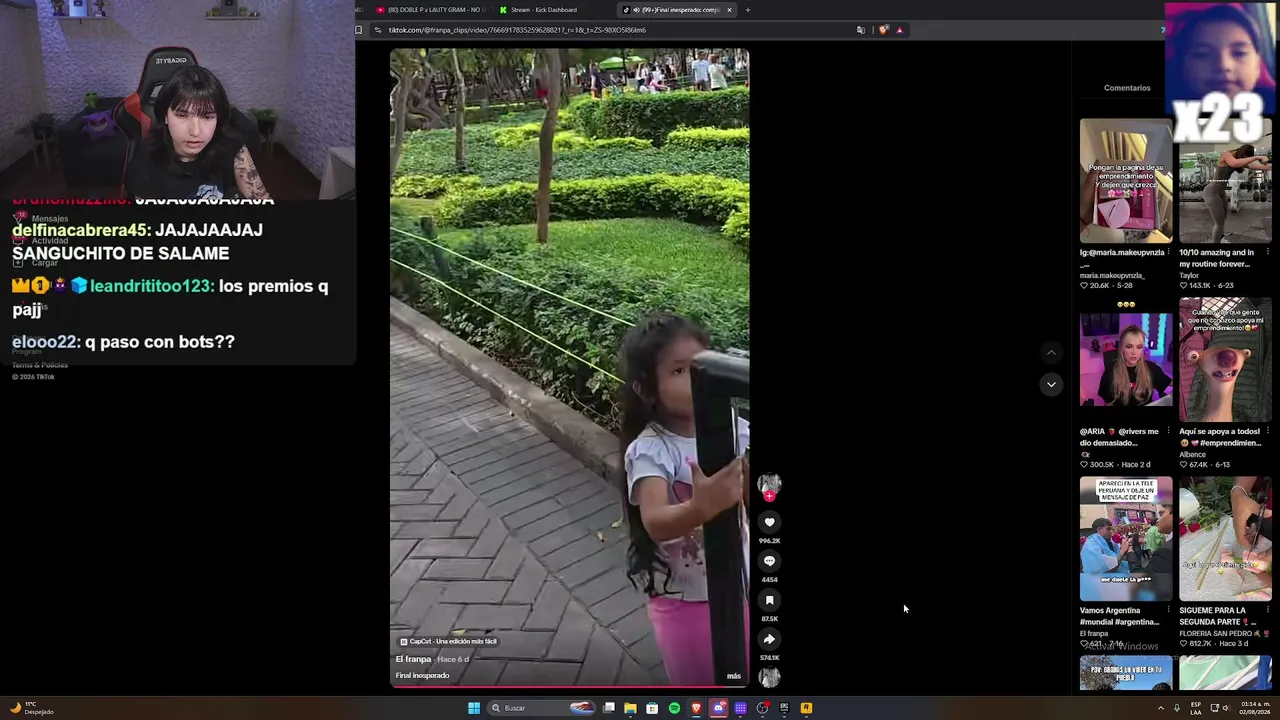Screen dimensions: 1280x720
Task: Select the 'Comentarios' tab heading
Action: point(1127,88)
